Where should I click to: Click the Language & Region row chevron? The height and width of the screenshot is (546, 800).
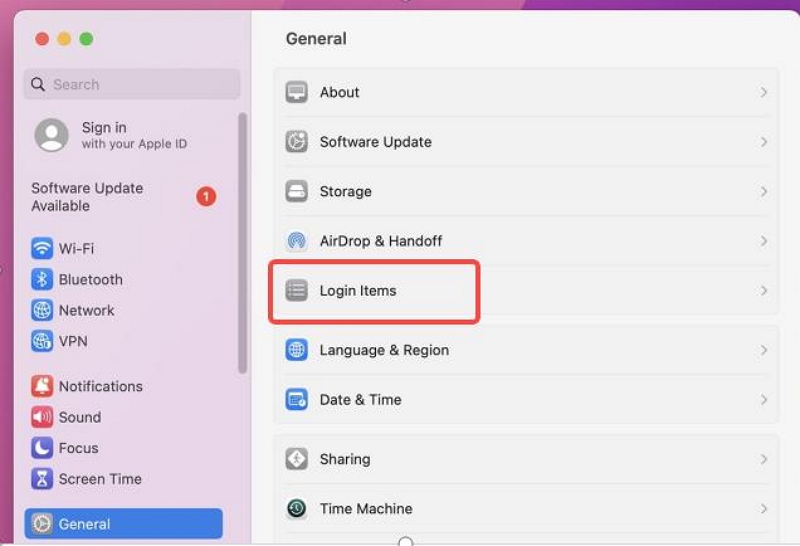point(763,350)
